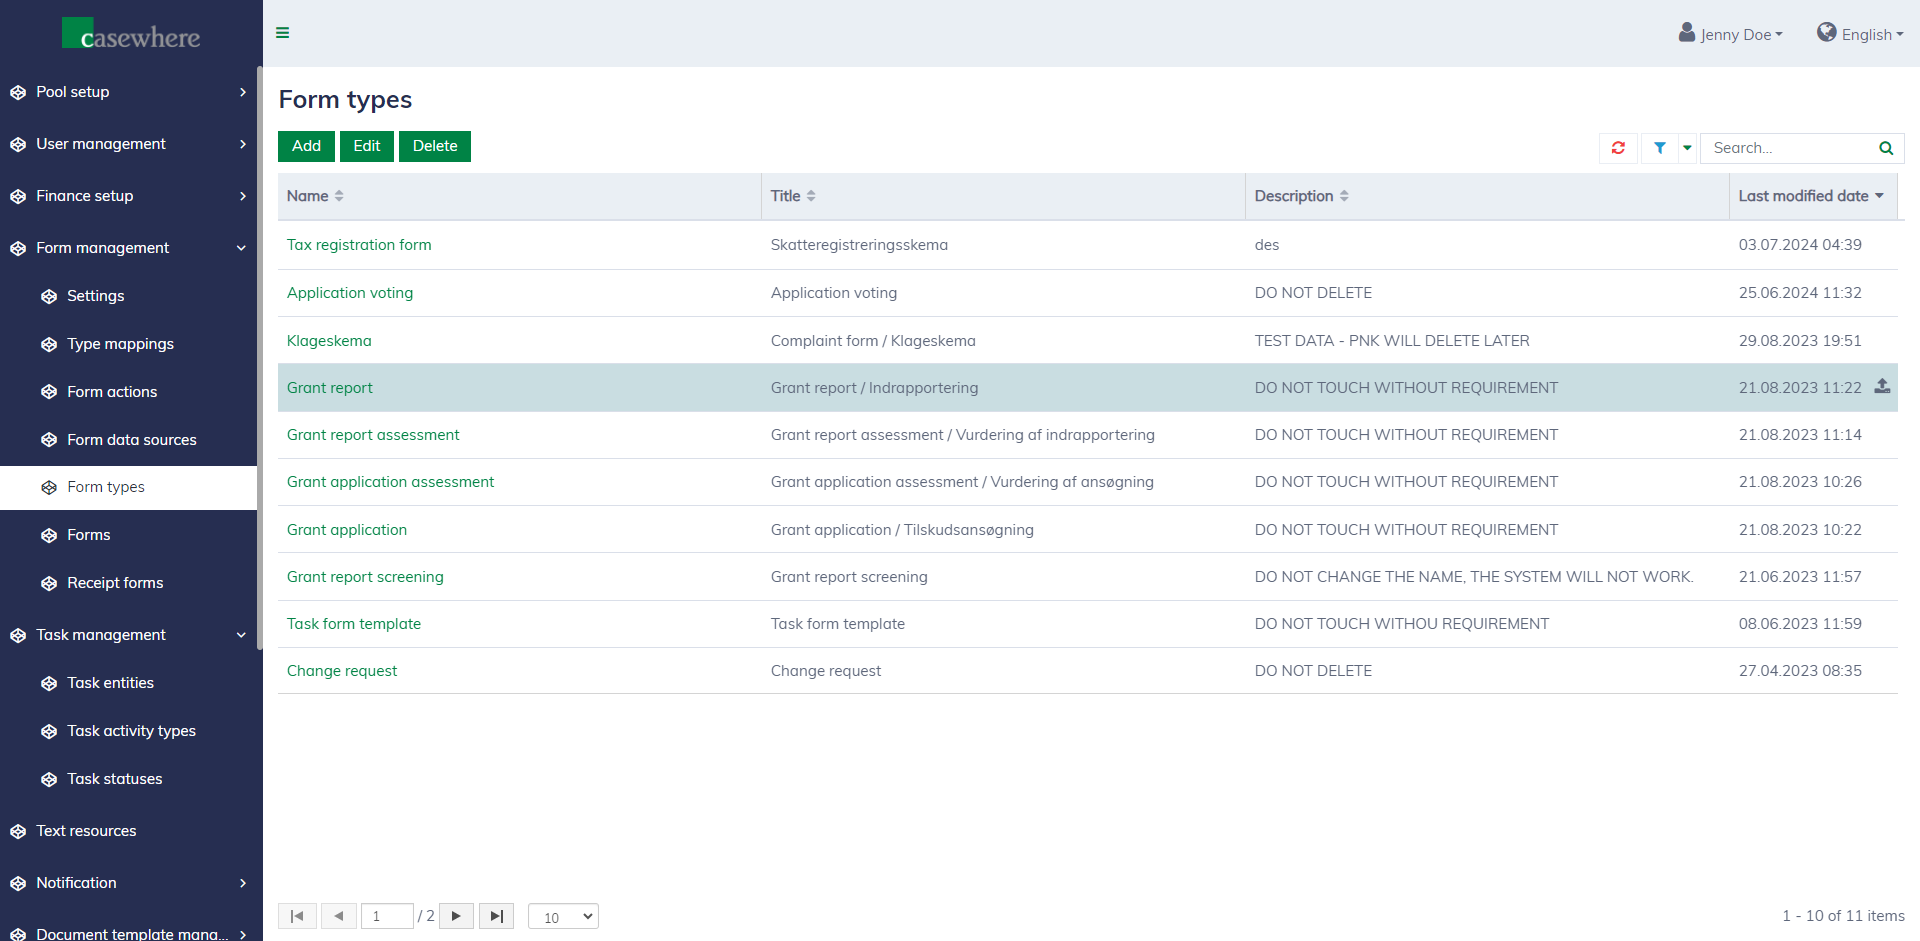Go to the next page arrow
Viewport: 1920px width, 941px height.
pos(456,916)
